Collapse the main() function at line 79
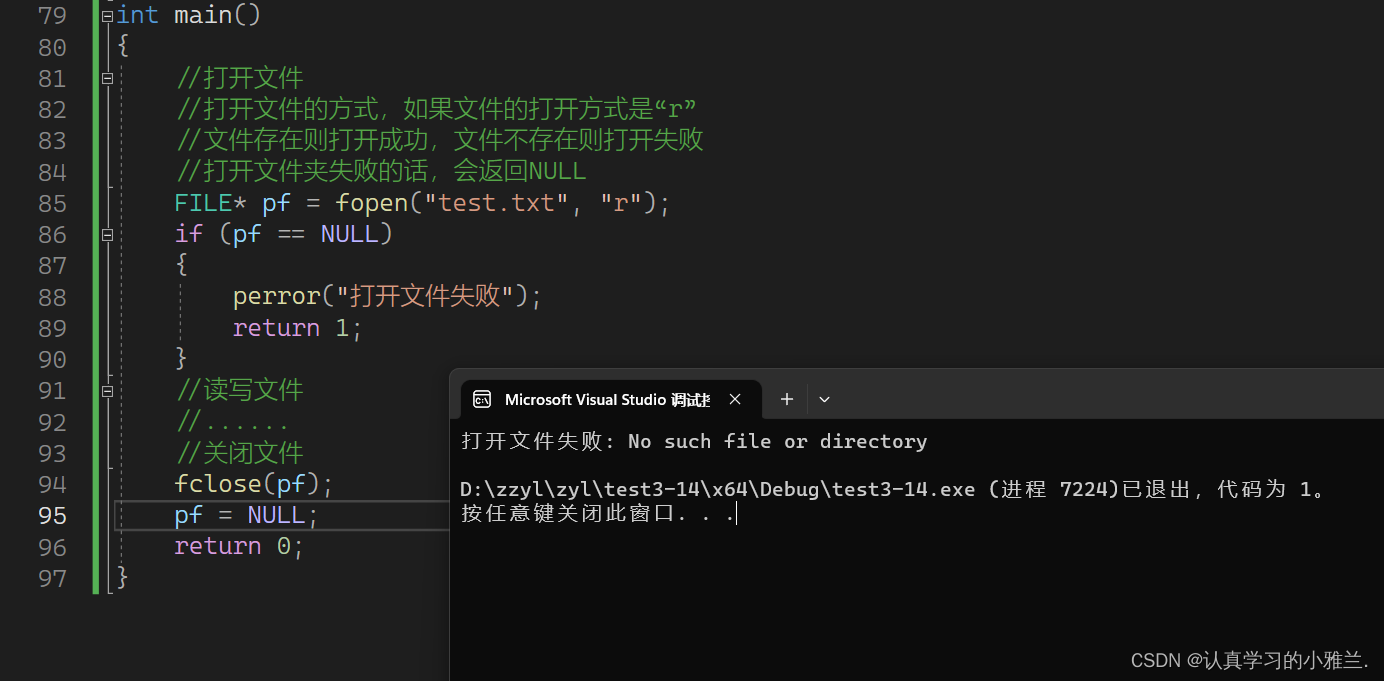Image resolution: width=1384 pixels, height=681 pixels. [107, 16]
